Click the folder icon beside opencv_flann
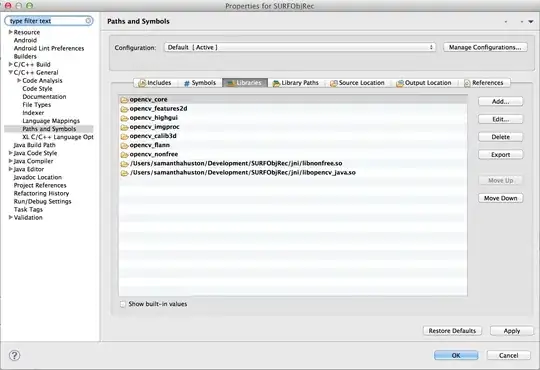Image resolution: width=540 pixels, height=370 pixels. [124, 146]
